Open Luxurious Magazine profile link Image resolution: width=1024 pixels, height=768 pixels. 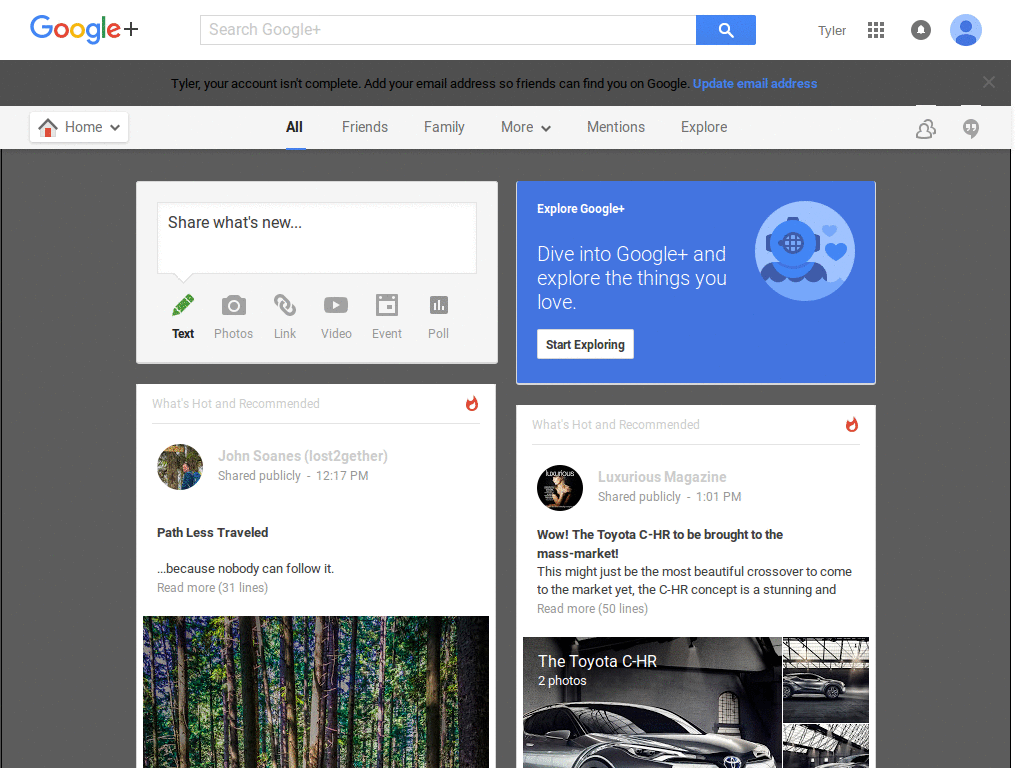(x=662, y=477)
